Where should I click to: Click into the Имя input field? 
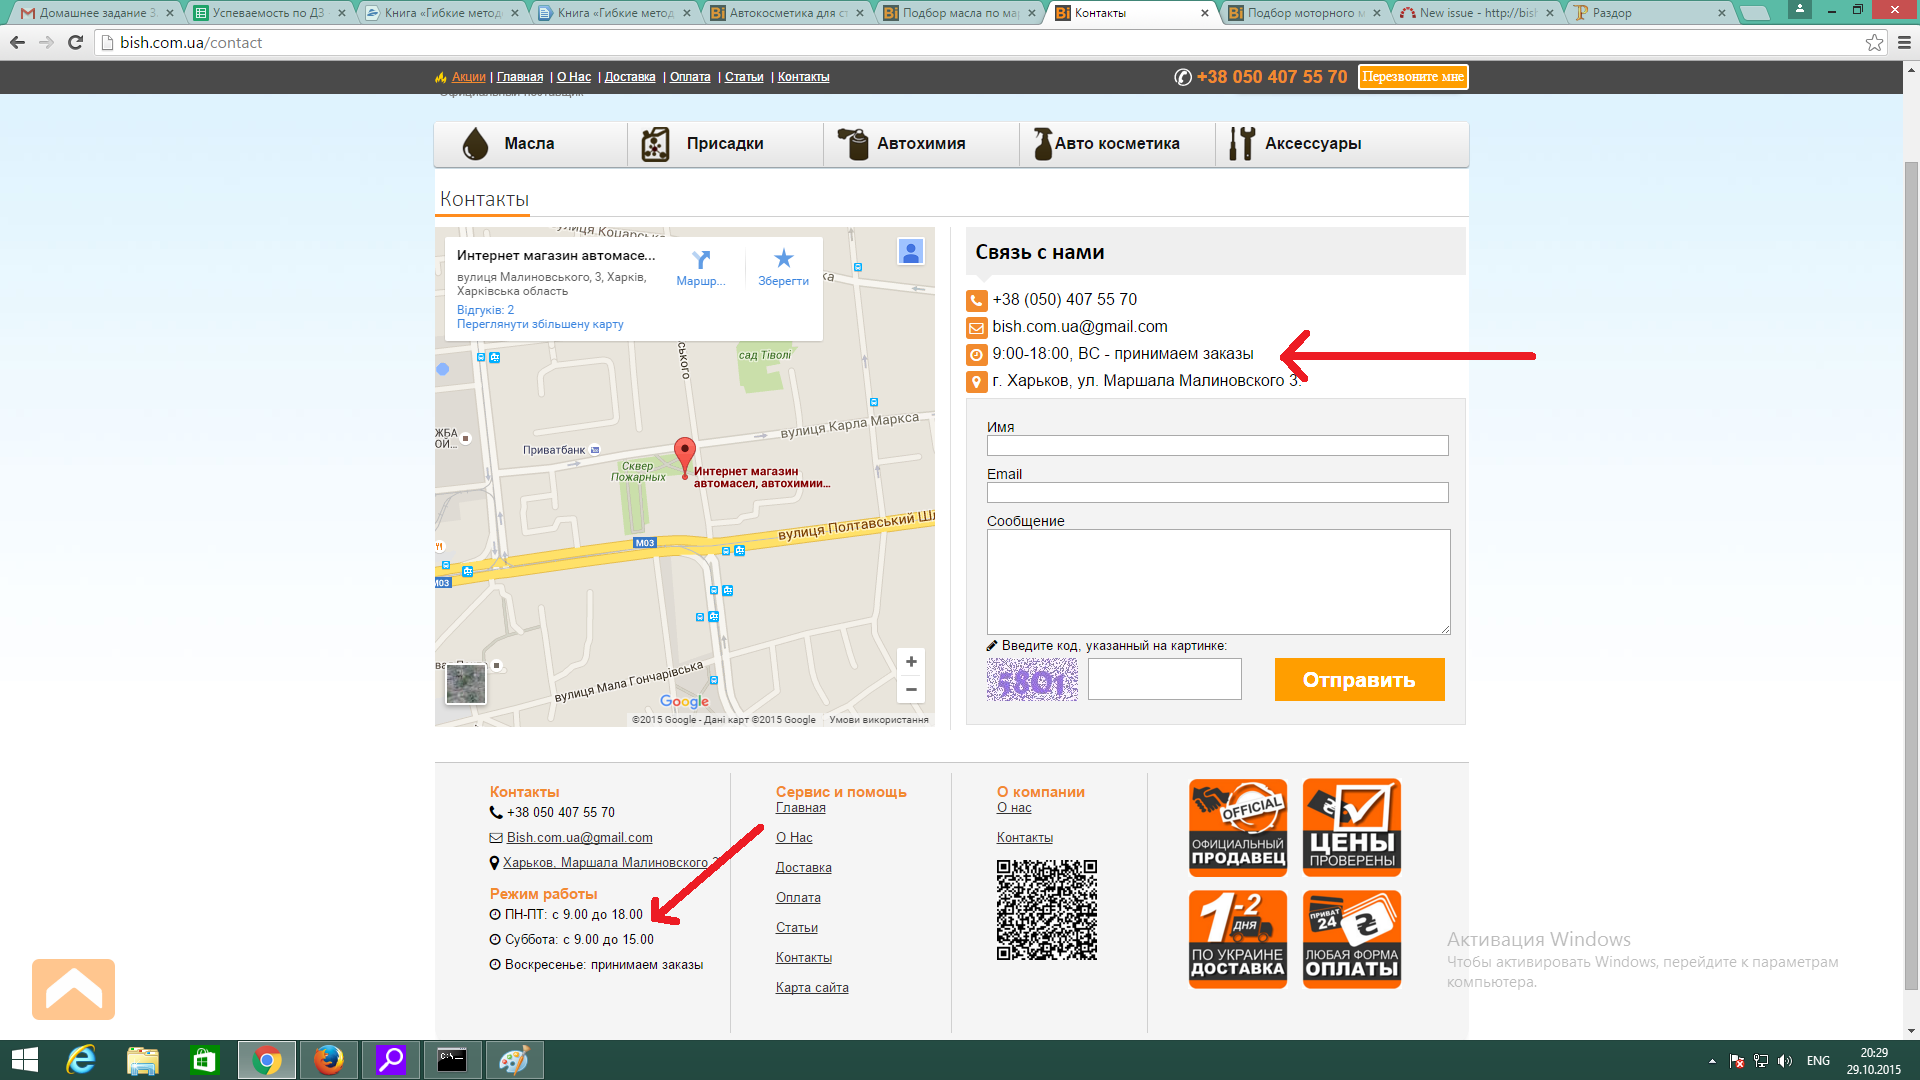(1217, 446)
